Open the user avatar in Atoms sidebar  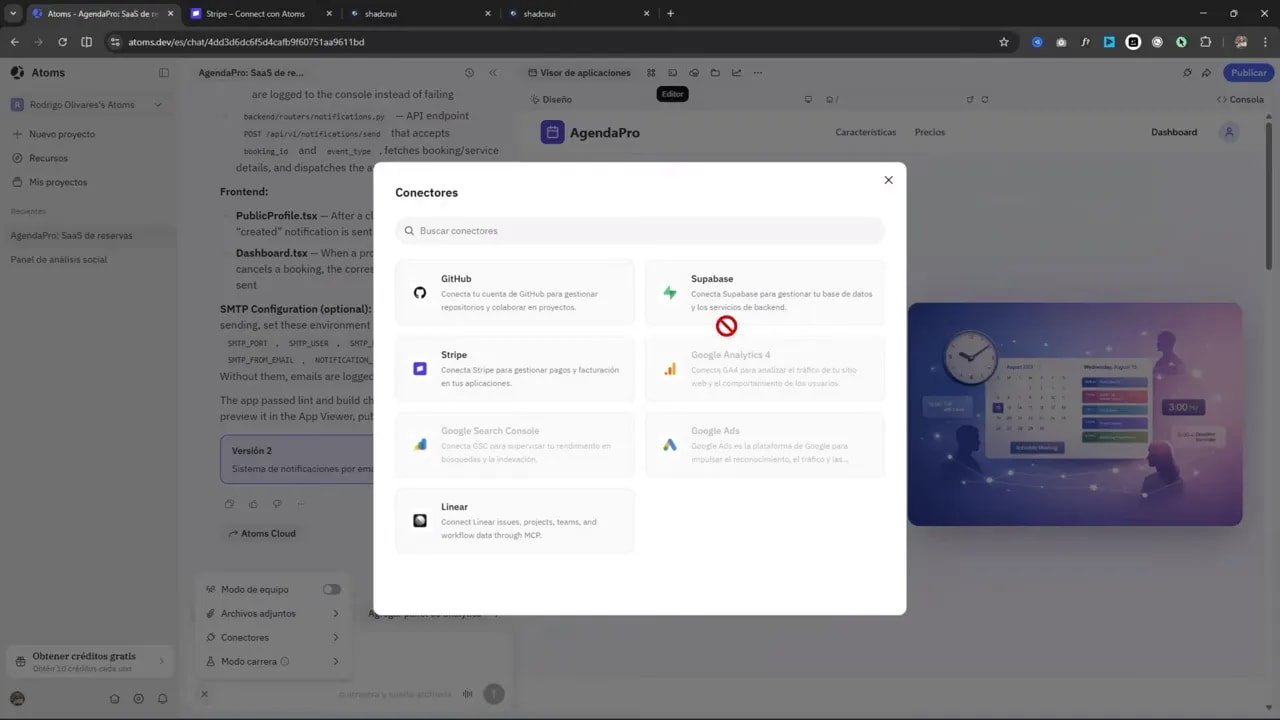[17, 699]
